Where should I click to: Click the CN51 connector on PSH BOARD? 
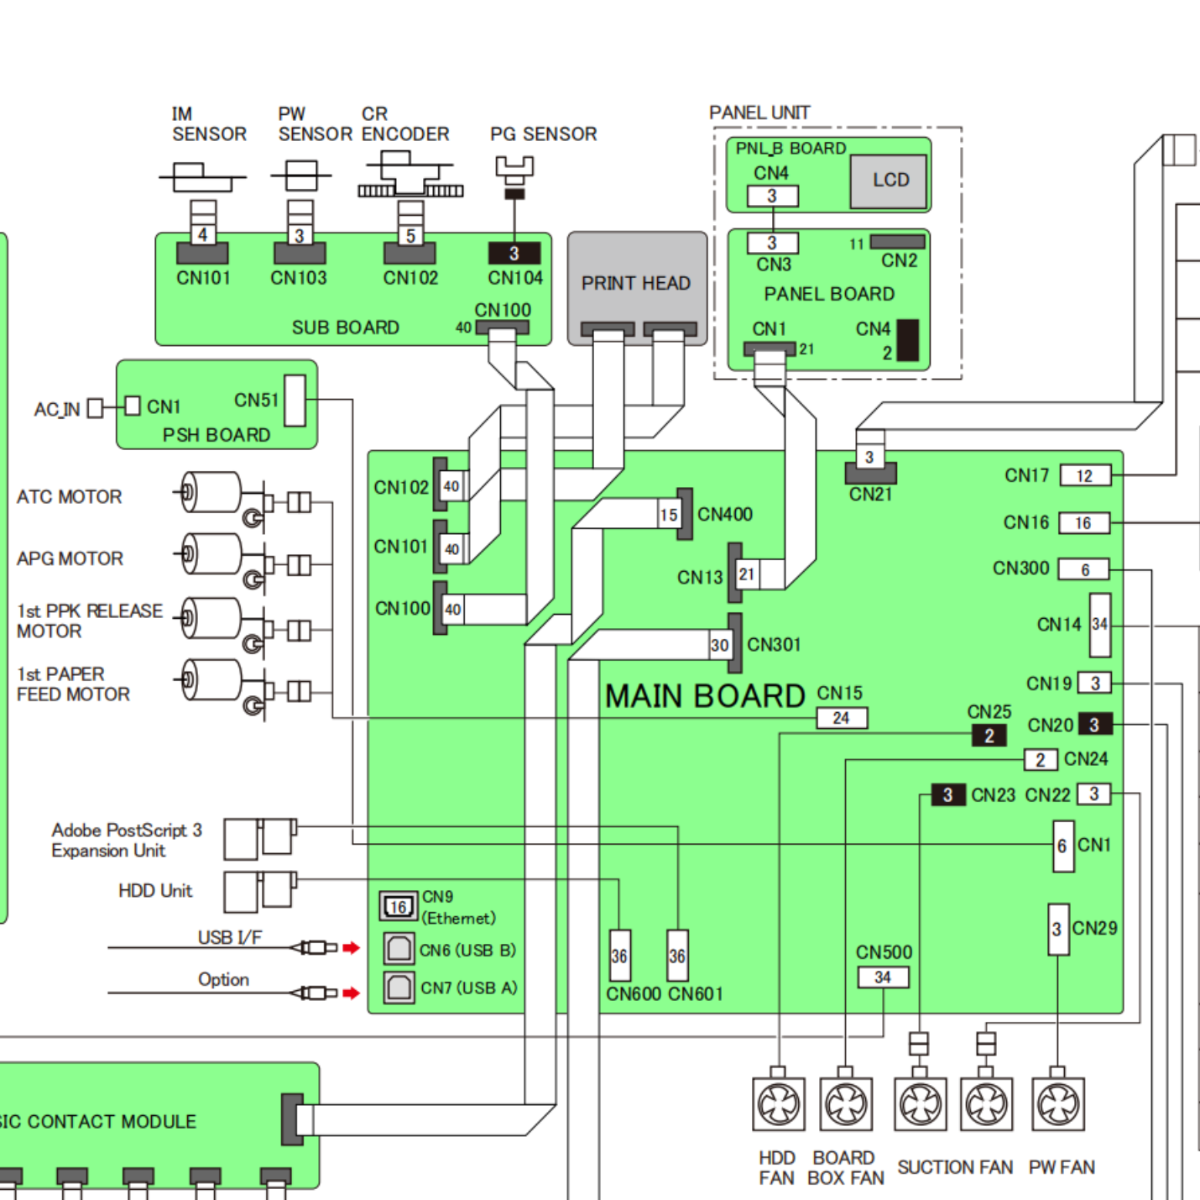point(295,400)
